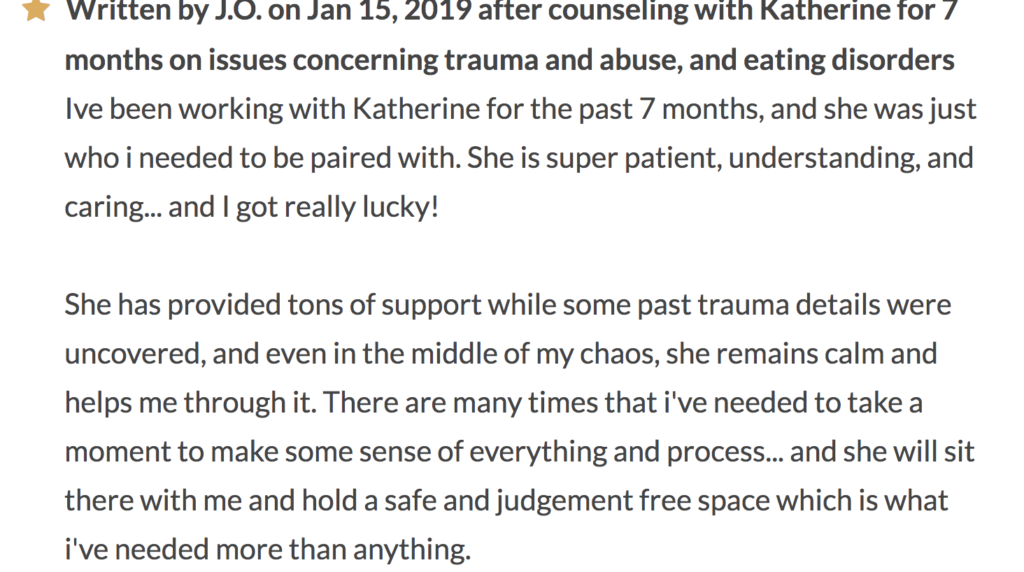Click the line starting "She has provided tons of support"
This screenshot has width=1024, height=572.
click(508, 305)
